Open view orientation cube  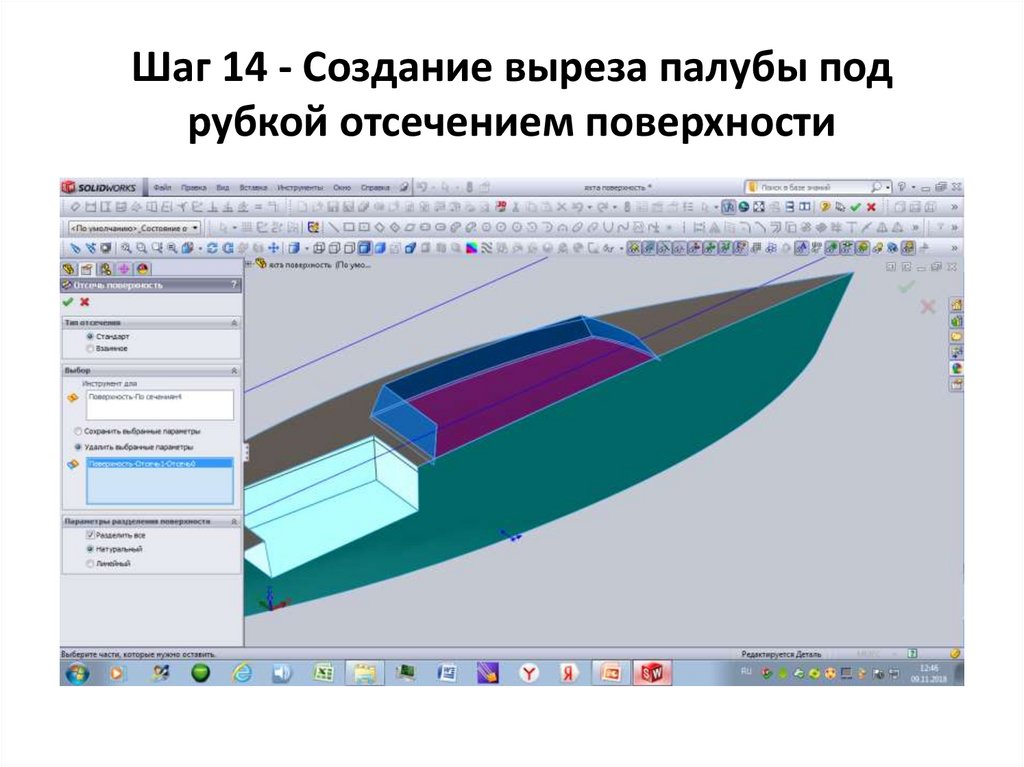pos(294,248)
